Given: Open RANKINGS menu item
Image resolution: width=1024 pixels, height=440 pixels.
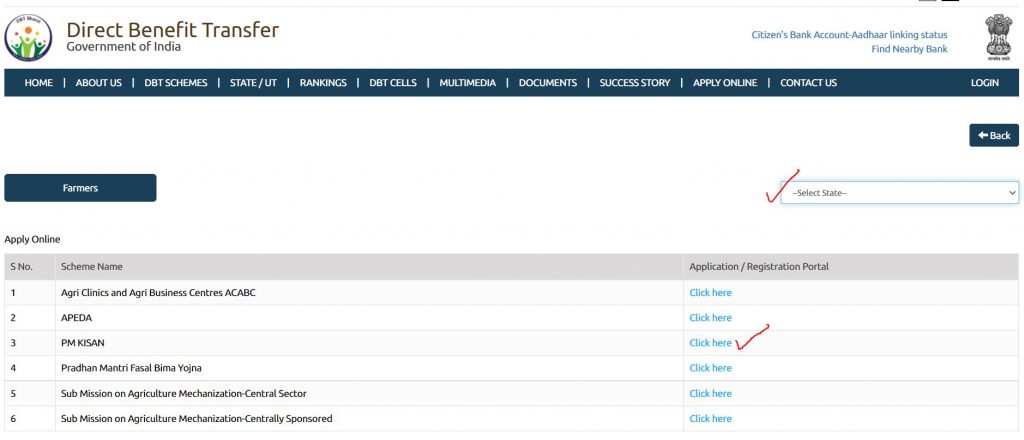Looking at the screenshot, I should [x=323, y=83].
